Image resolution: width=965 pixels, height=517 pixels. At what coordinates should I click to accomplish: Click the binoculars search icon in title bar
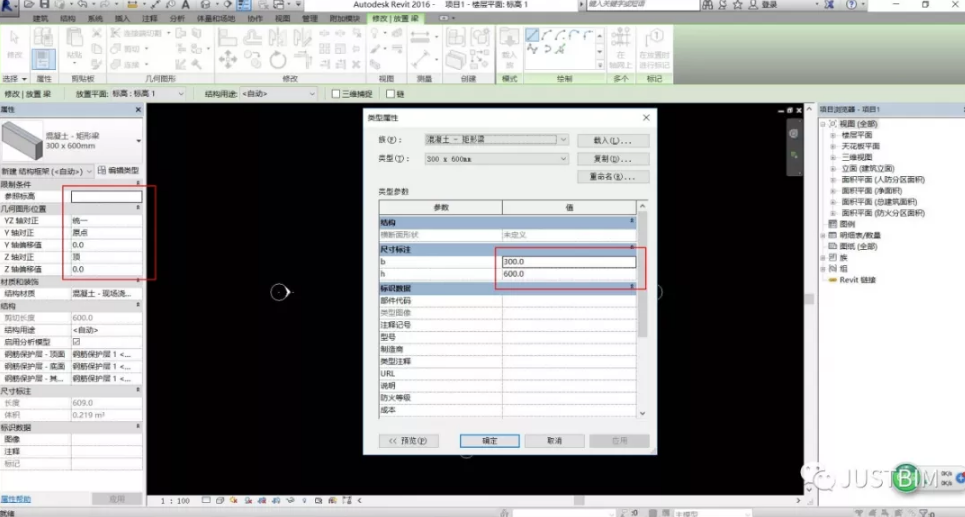(x=708, y=5)
